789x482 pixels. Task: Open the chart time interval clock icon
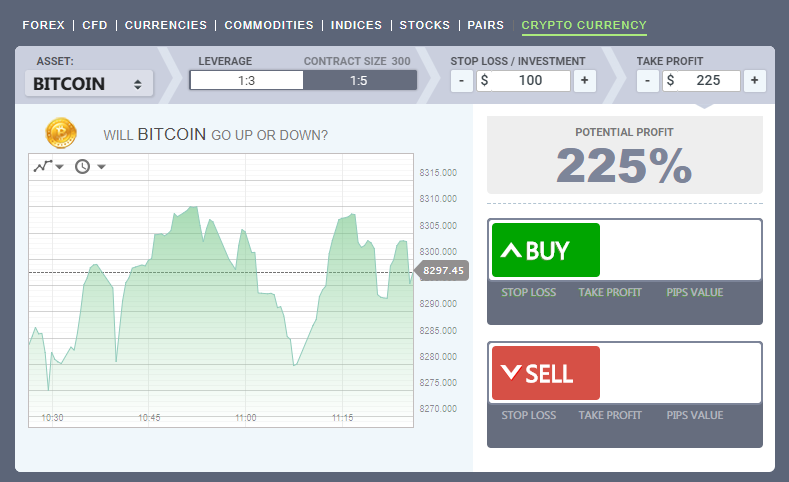pyautogui.click(x=83, y=167)
